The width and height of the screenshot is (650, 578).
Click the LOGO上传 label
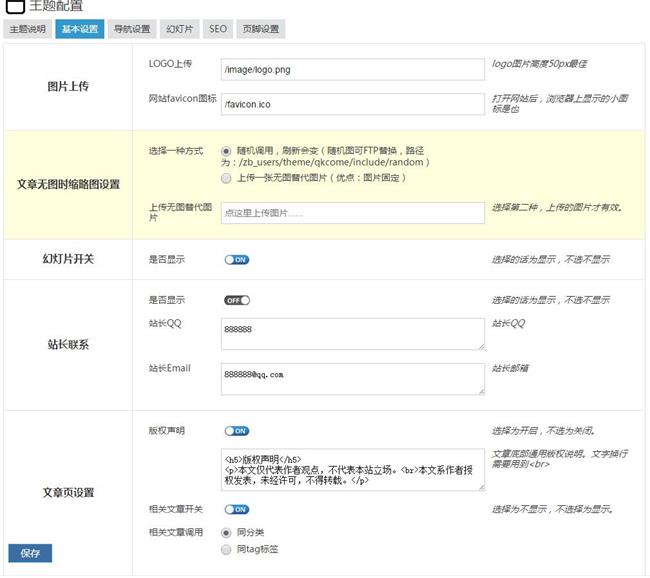tap(170, 64)
